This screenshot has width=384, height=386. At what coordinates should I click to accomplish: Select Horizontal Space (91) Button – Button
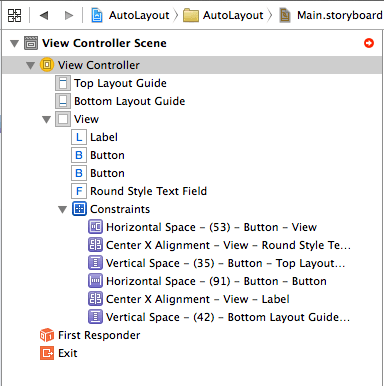(216, 281)
